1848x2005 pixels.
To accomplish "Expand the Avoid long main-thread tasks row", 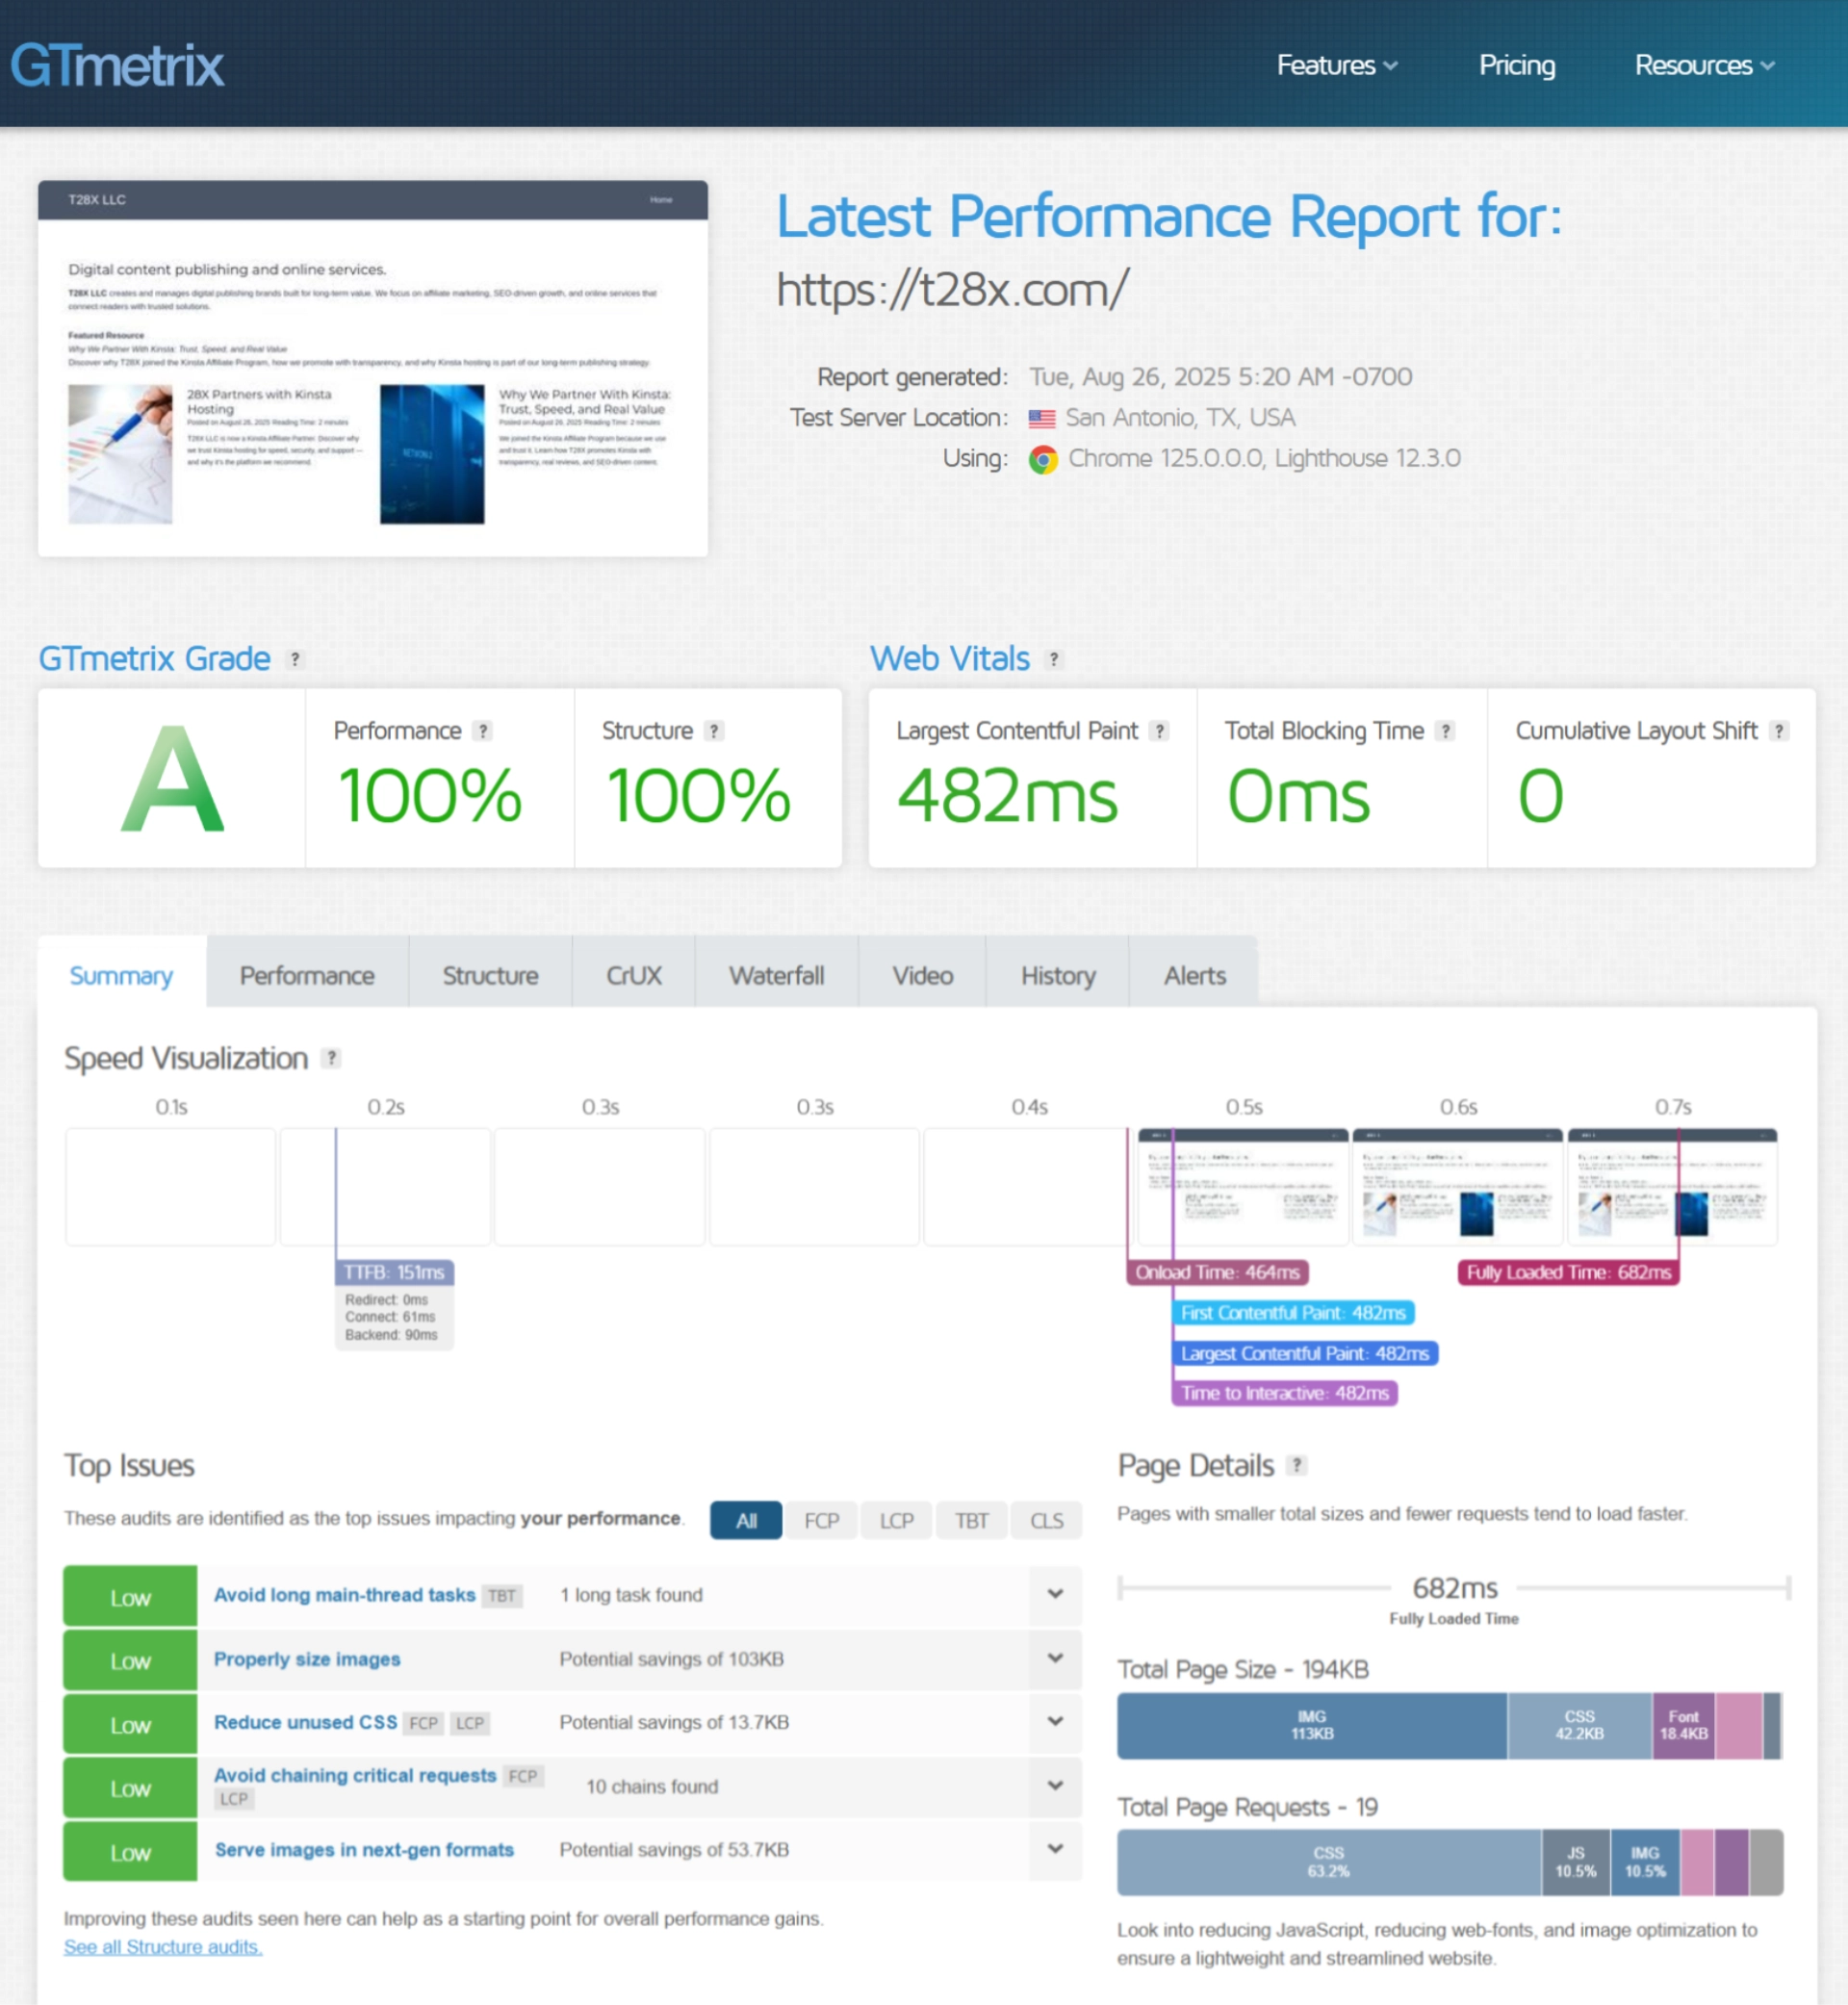I will (x=1055, y=1594).
